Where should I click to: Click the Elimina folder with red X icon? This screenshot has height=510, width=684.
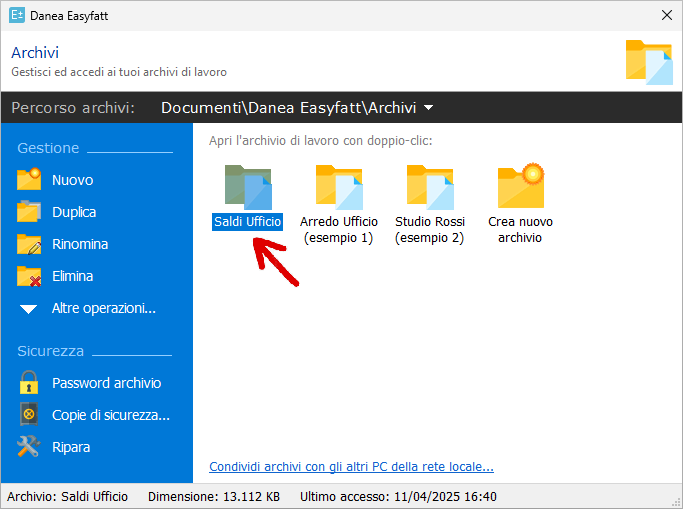29,276
